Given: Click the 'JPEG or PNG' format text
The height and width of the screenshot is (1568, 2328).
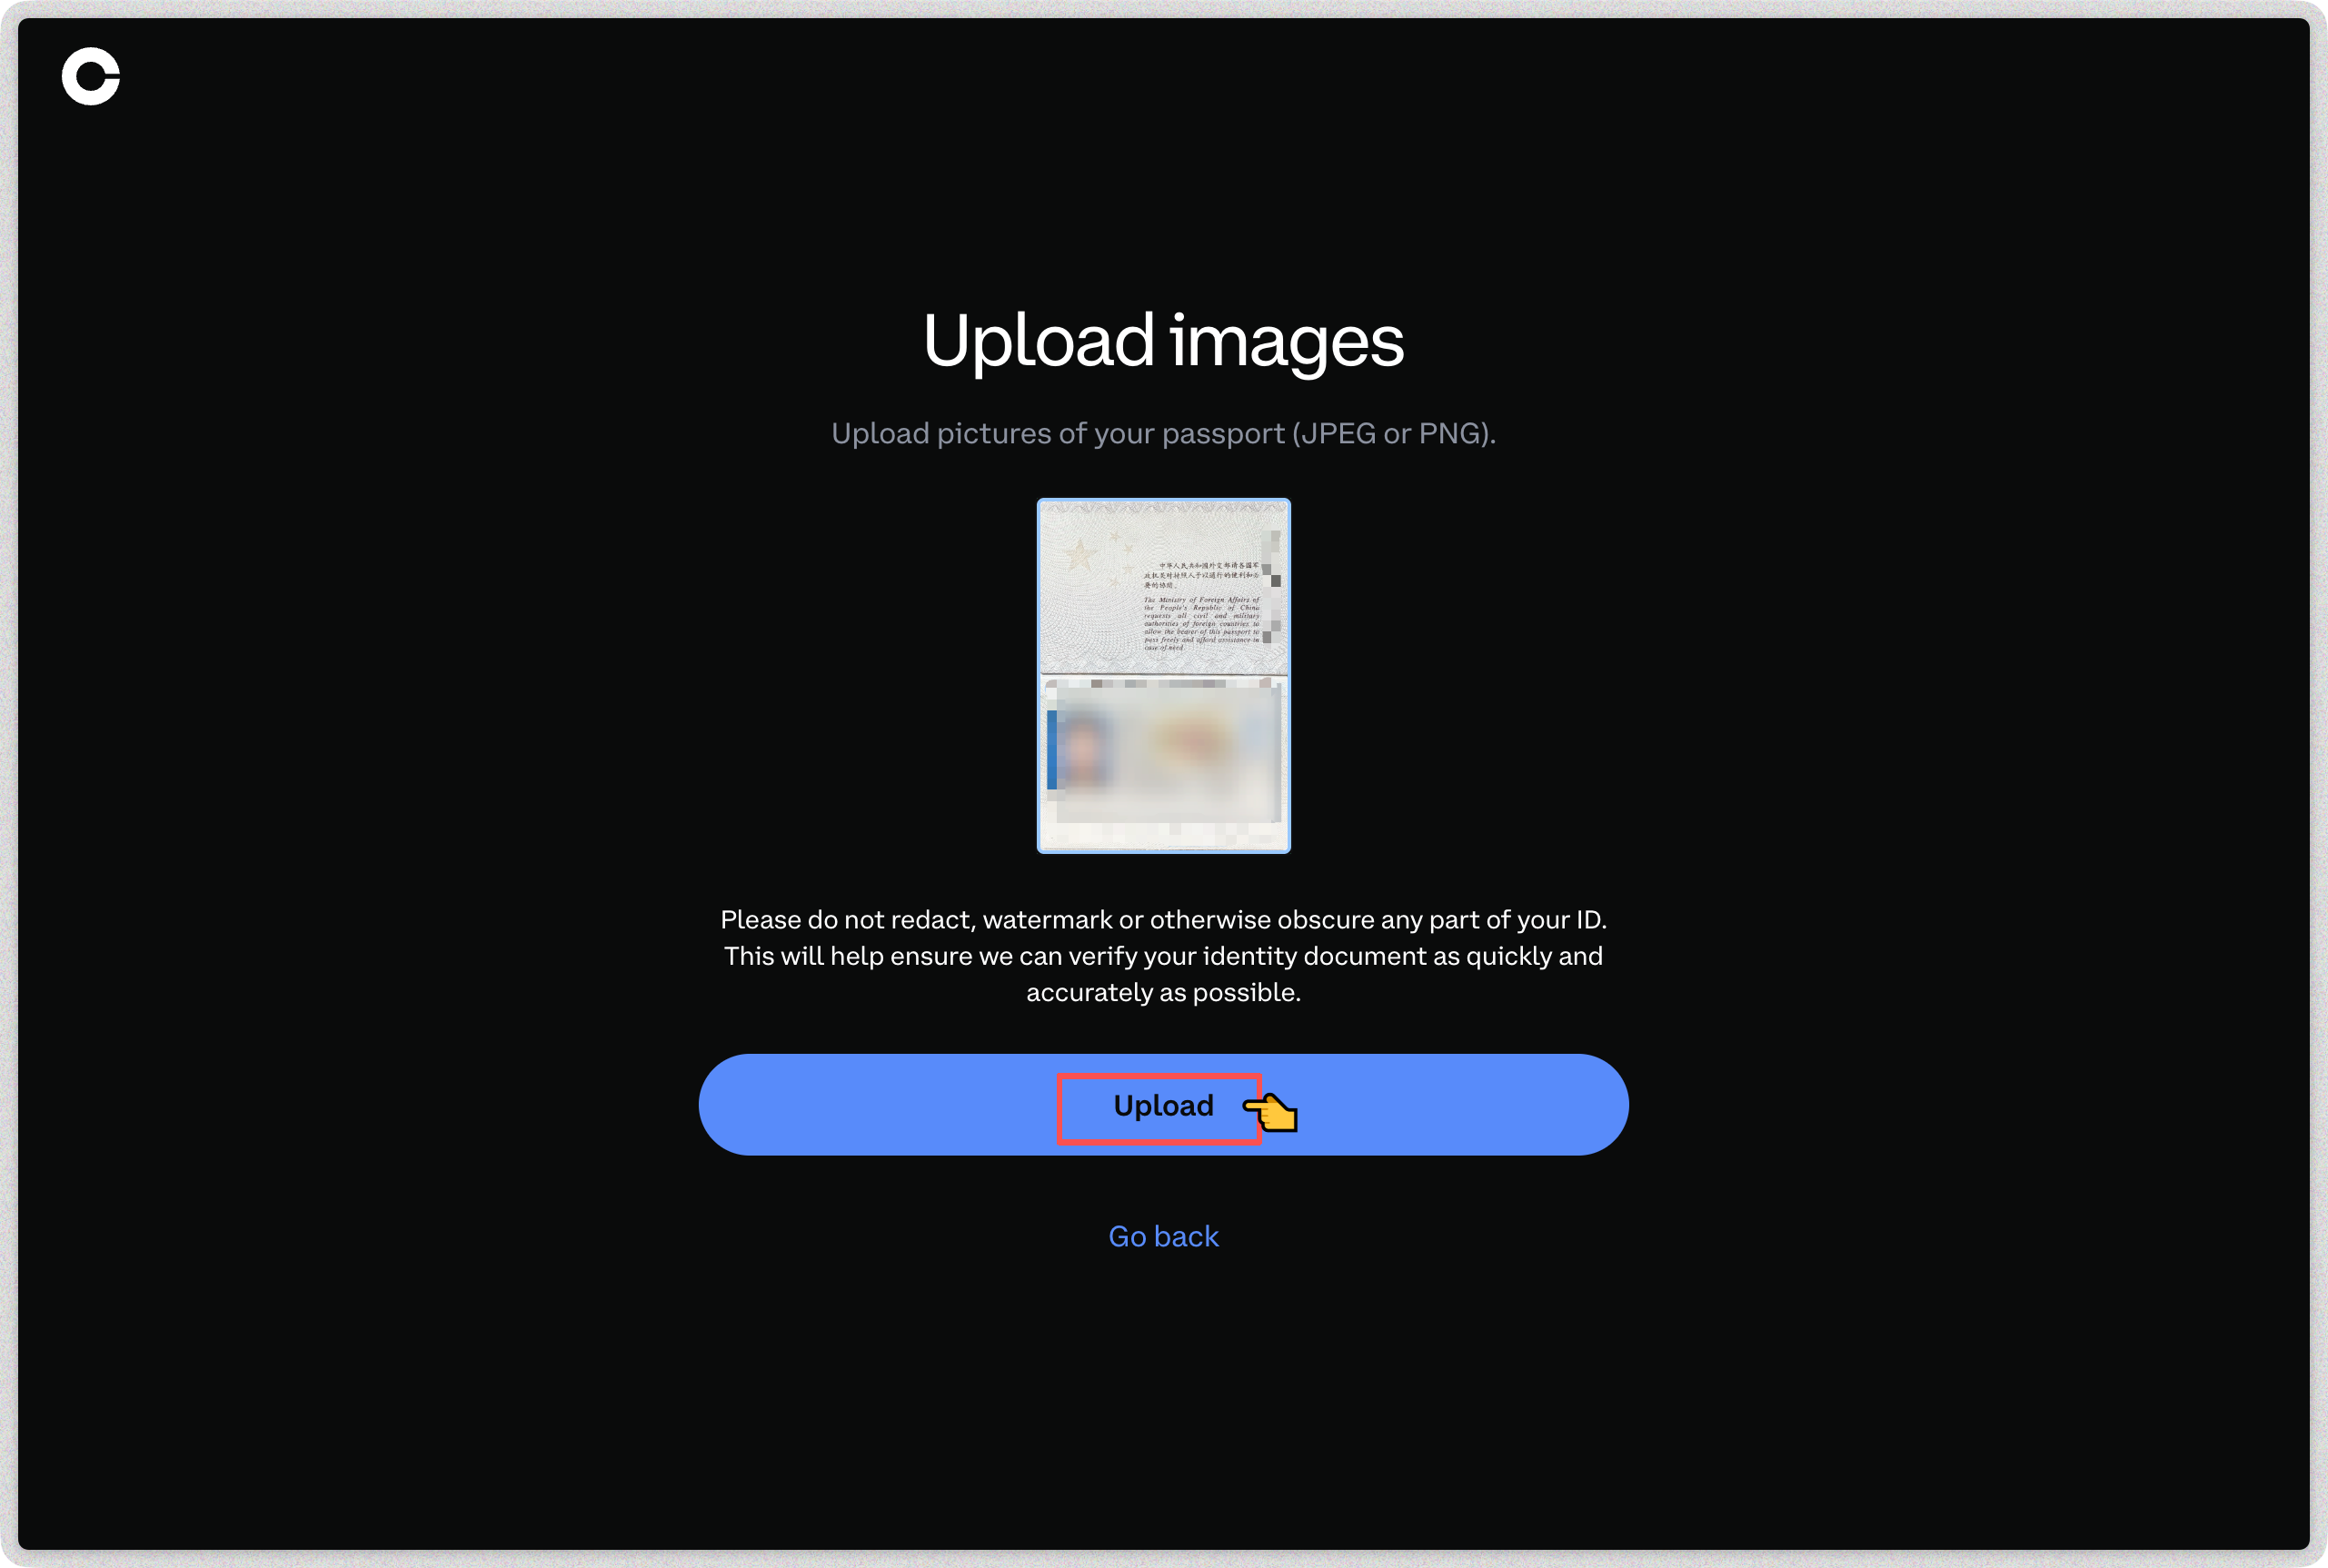Looking at the screenshot, I should 1392,433.
